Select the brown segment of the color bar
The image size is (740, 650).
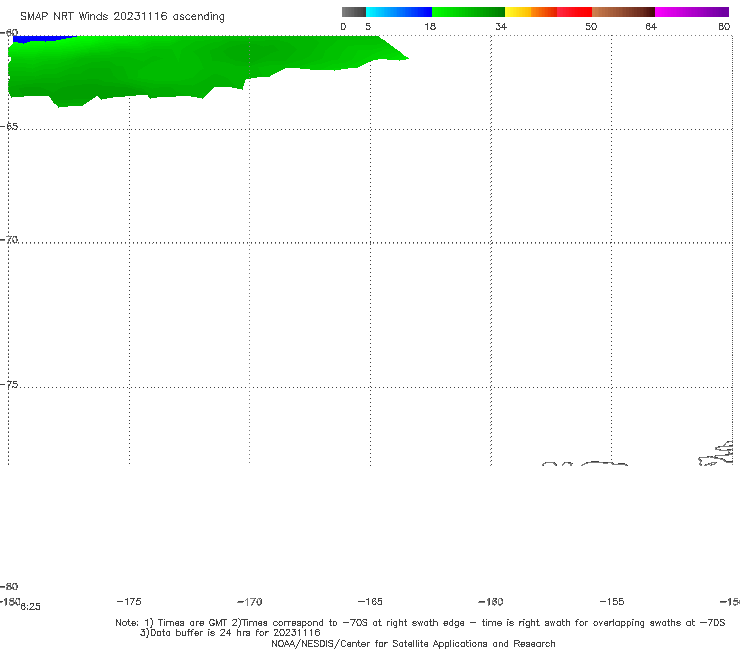[623, 12]
